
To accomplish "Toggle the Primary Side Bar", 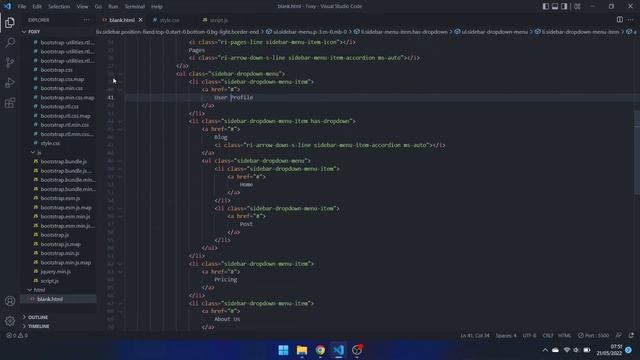I will [x=546, y=6].
